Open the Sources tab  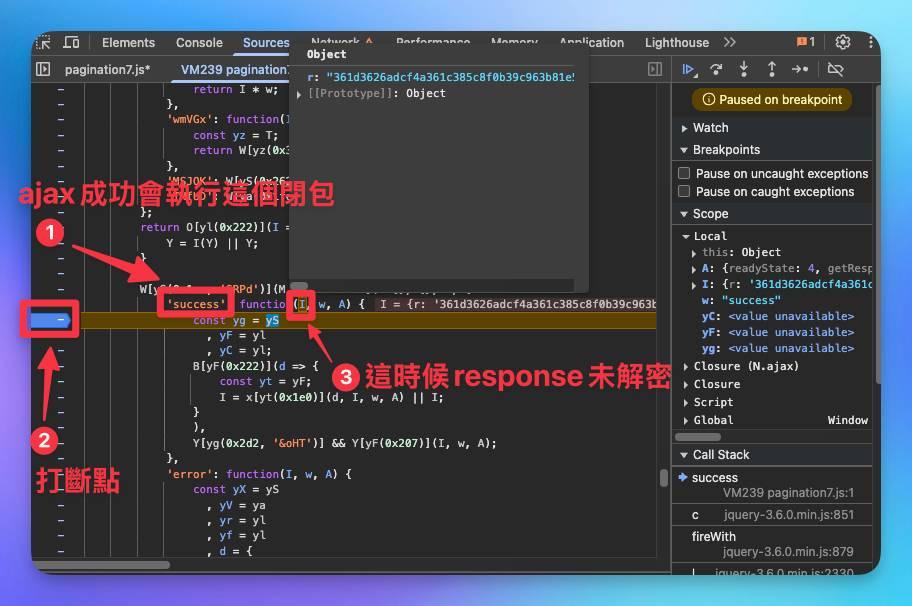pos(266,42)
